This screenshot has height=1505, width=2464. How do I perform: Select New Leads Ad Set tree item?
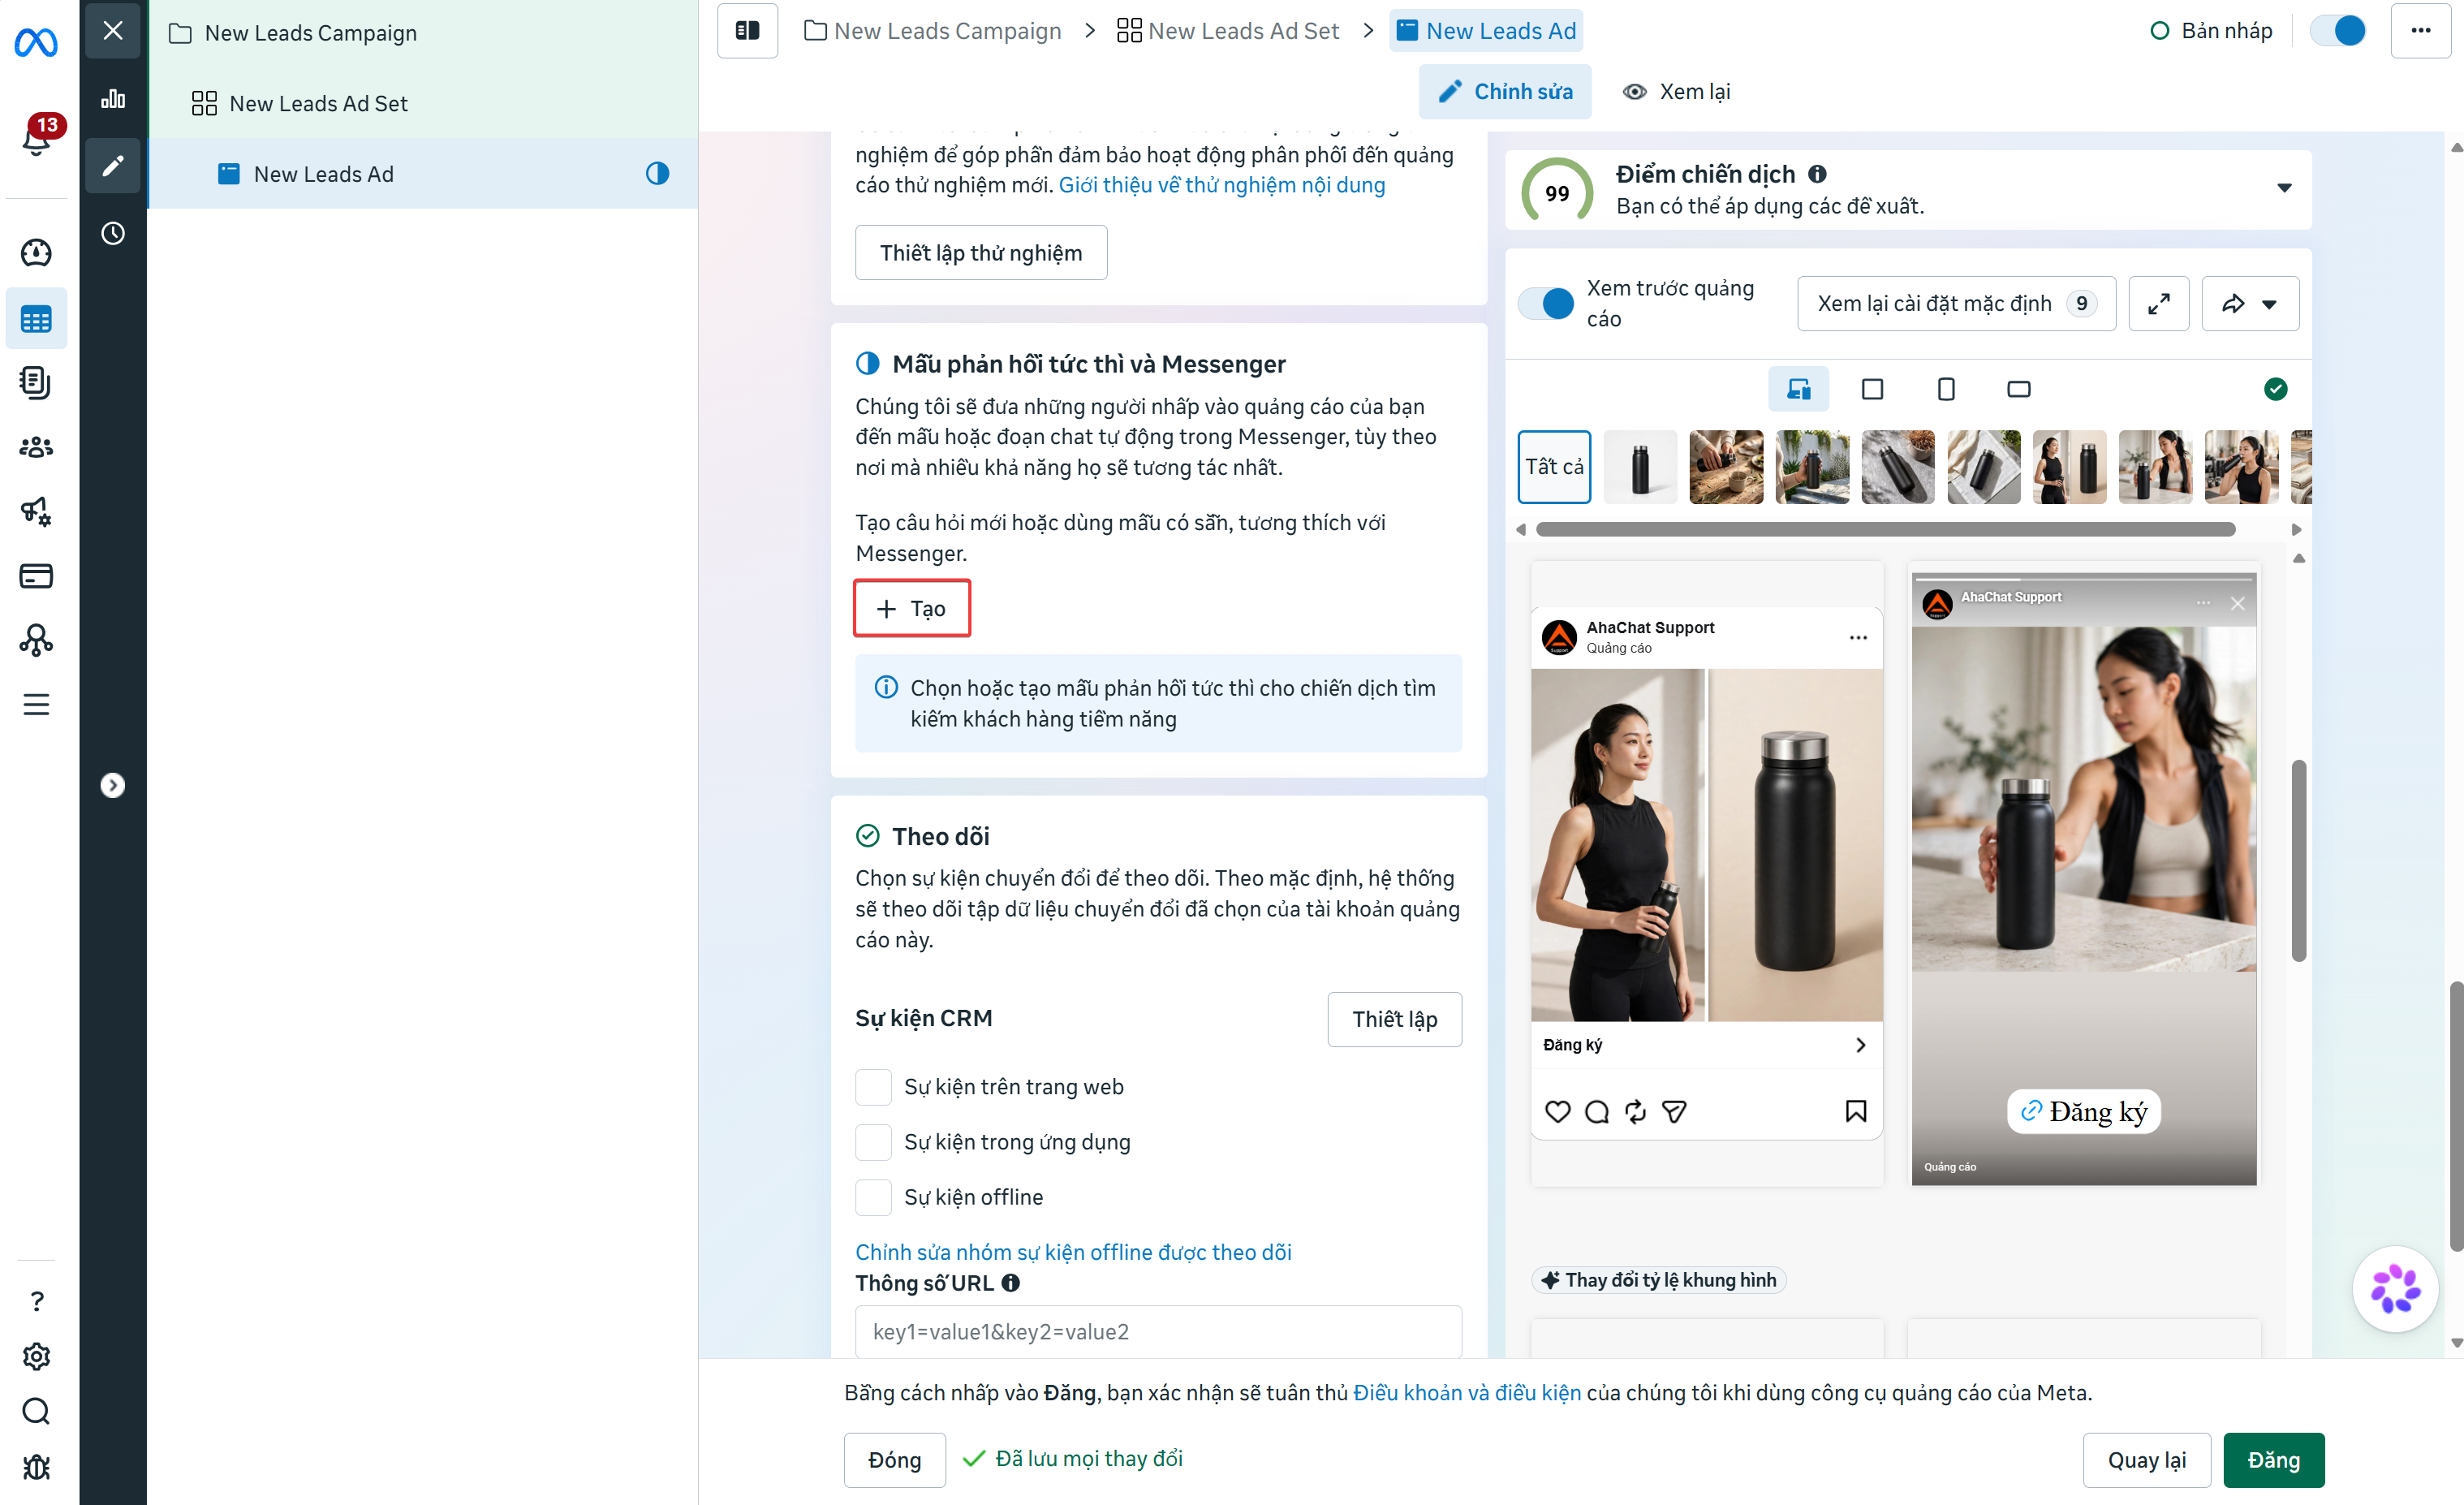422,103
